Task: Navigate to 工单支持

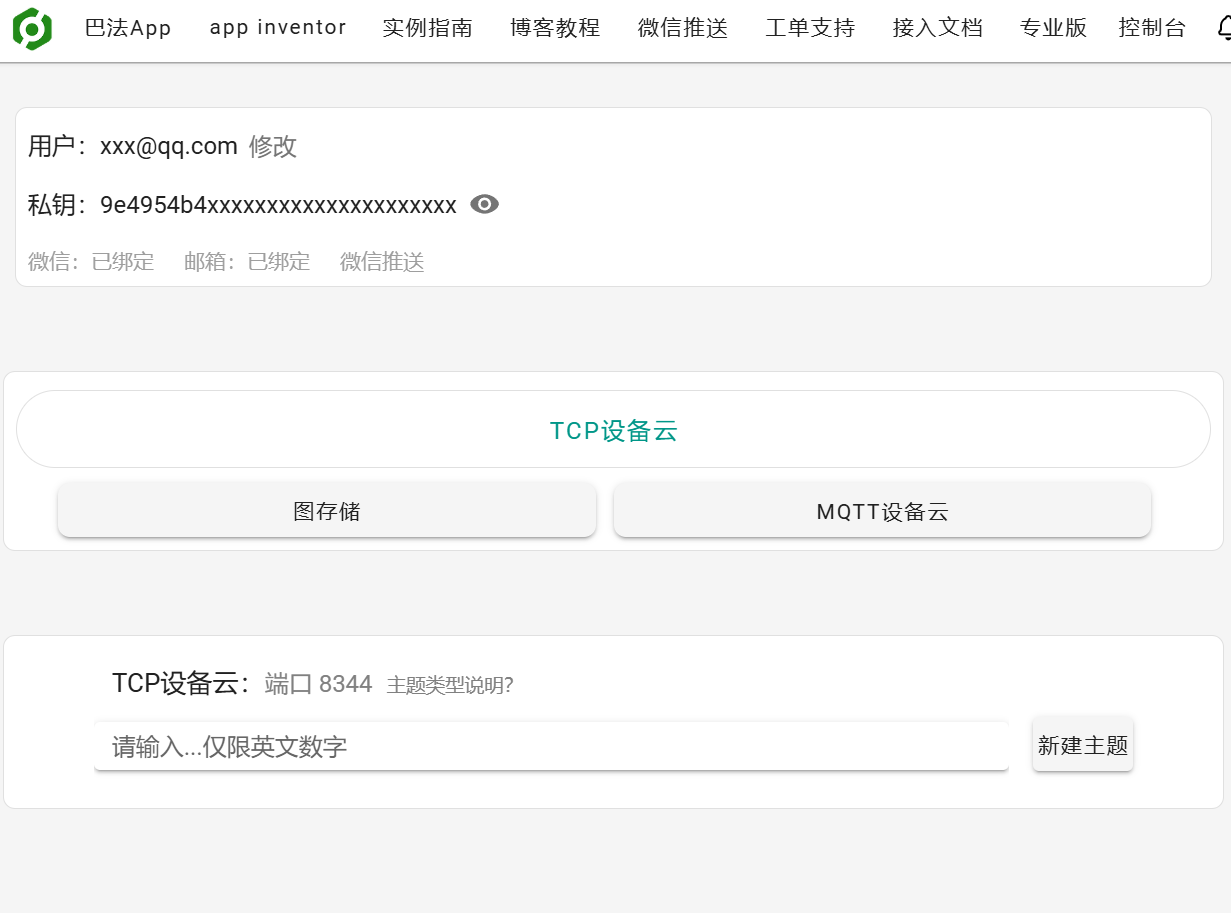Action: click(810, 28)
